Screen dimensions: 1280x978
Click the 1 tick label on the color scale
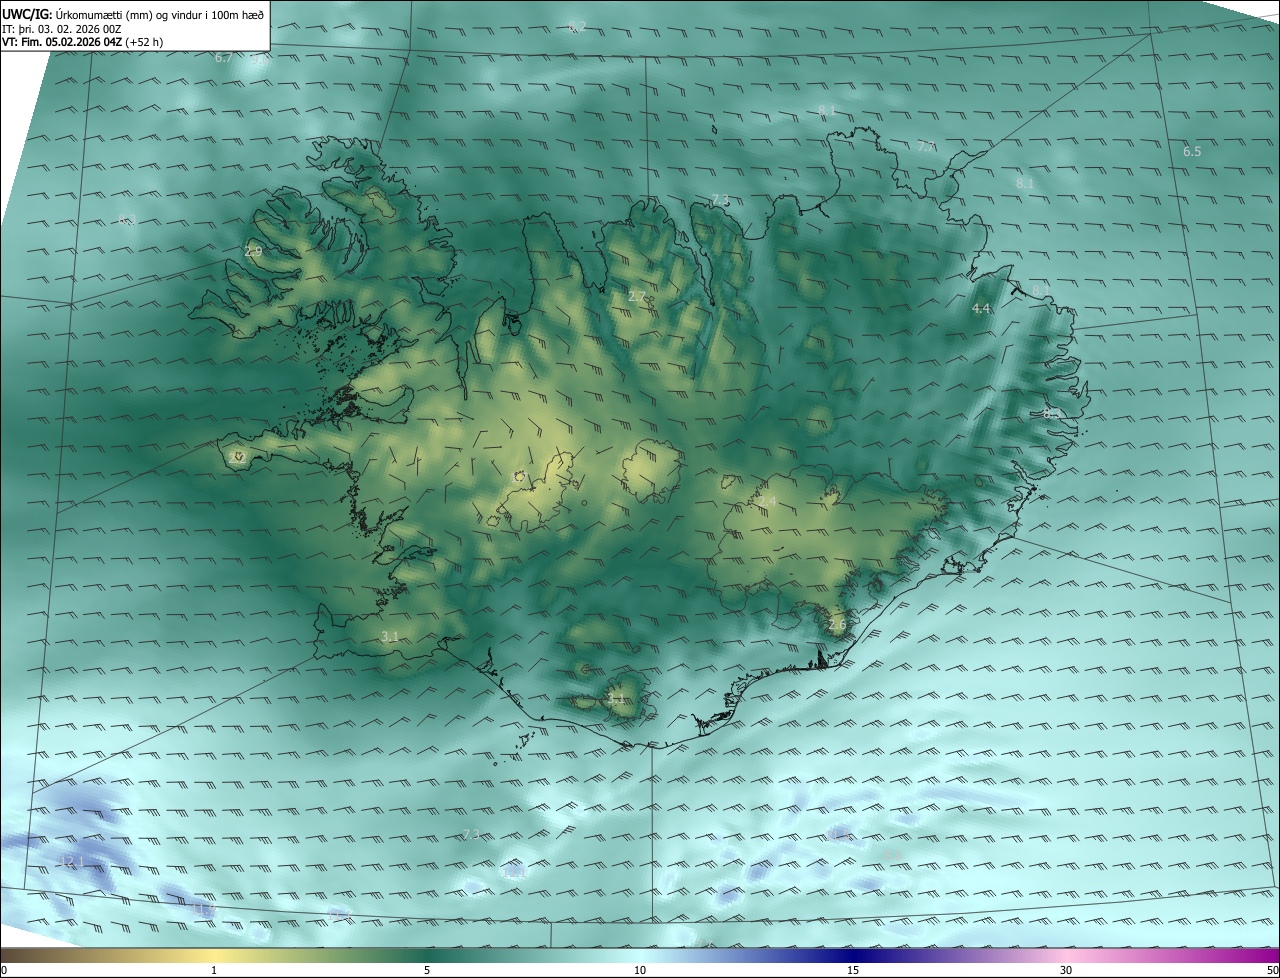coord(214,970)
